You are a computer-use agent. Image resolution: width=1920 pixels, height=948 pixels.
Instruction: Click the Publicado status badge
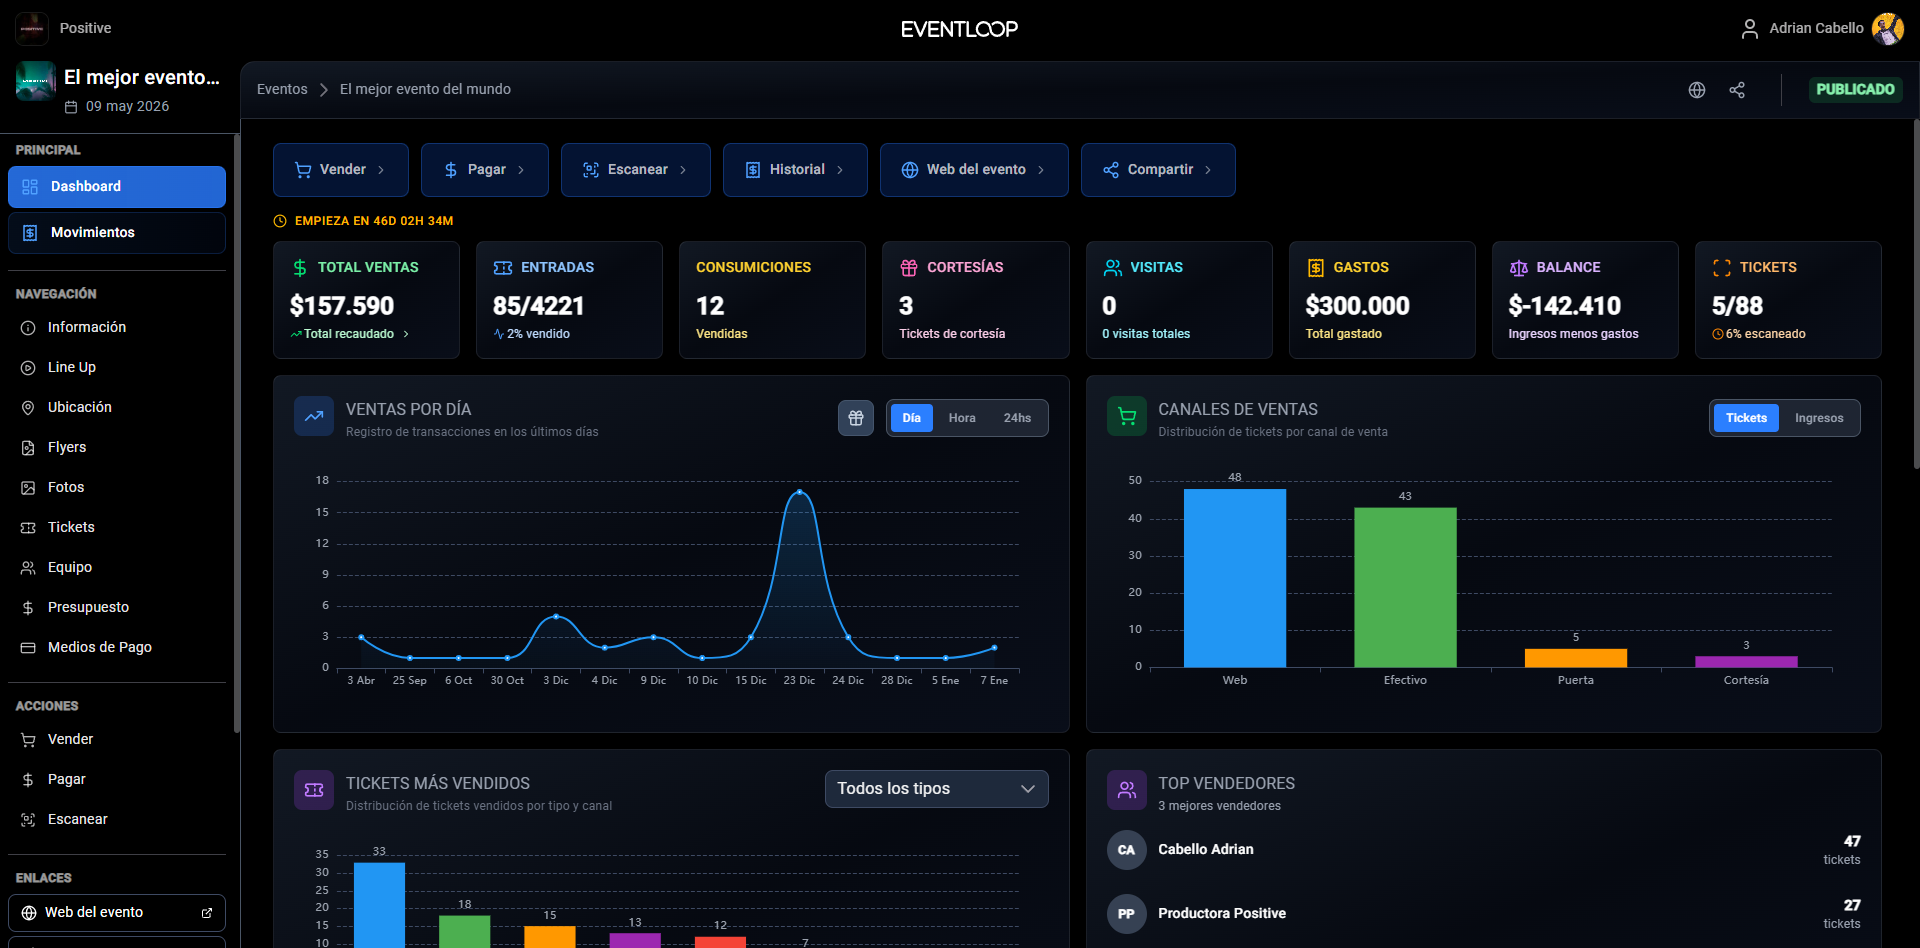(x=1855, y=88)
